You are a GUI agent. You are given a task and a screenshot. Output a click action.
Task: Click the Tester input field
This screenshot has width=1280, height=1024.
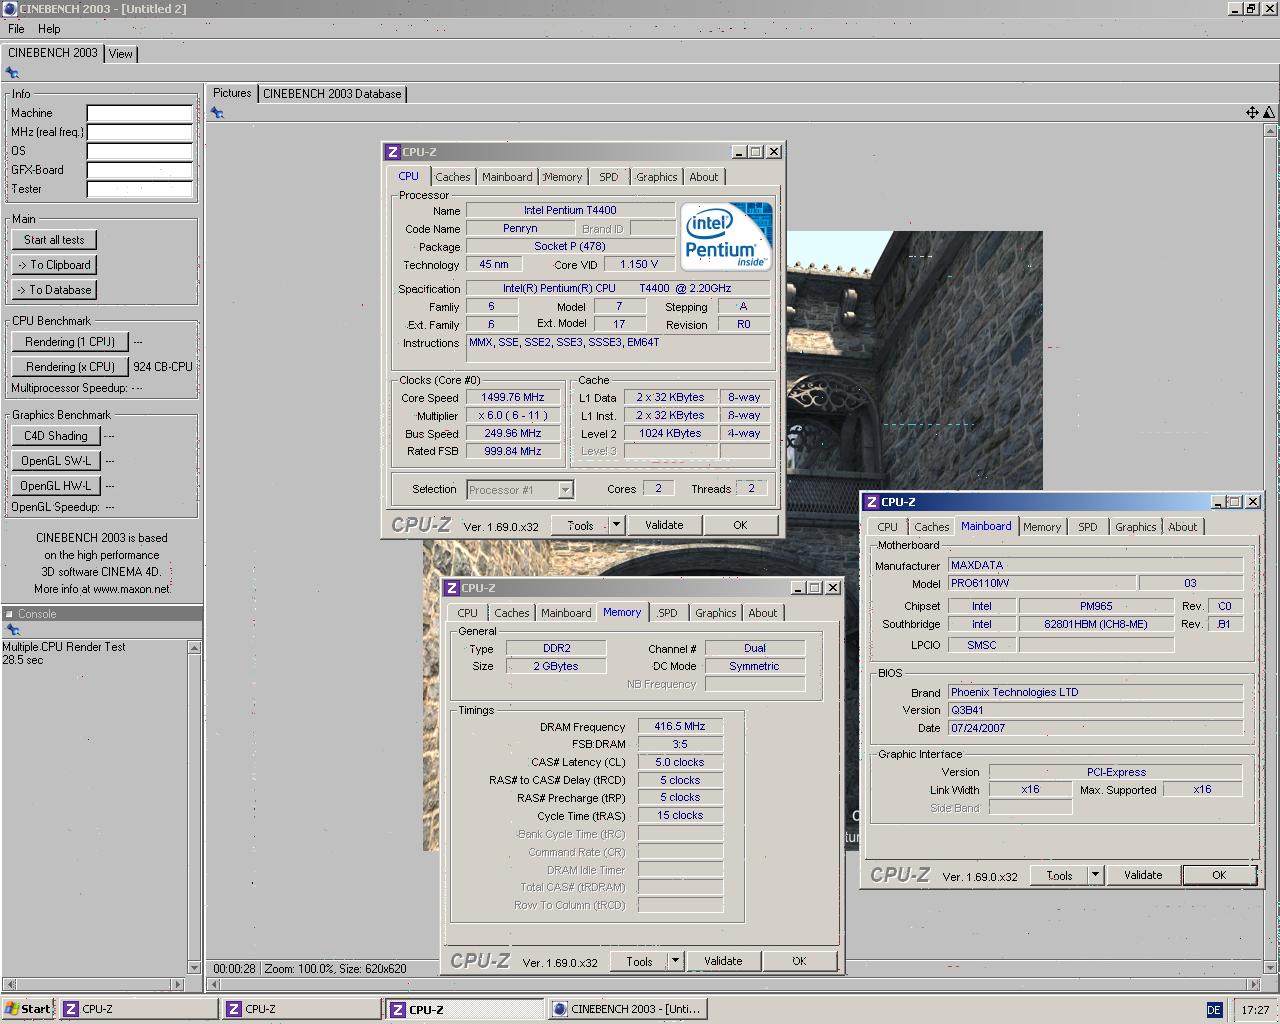140,189
